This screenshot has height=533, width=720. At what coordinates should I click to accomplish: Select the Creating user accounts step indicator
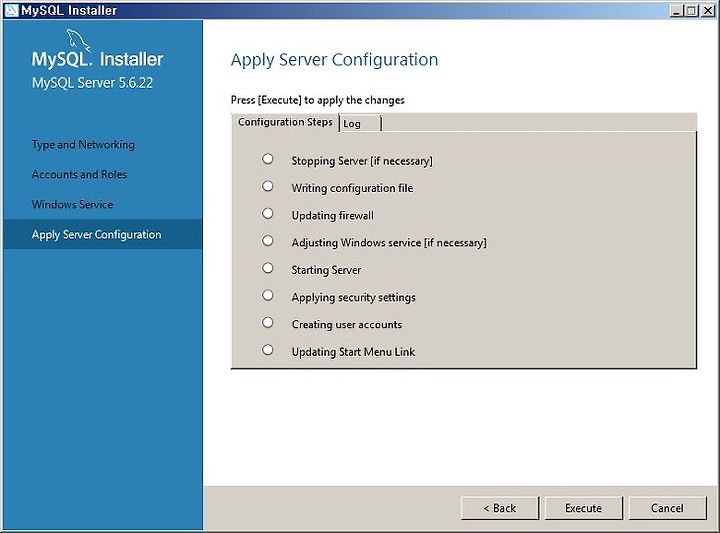coord(268,323)
